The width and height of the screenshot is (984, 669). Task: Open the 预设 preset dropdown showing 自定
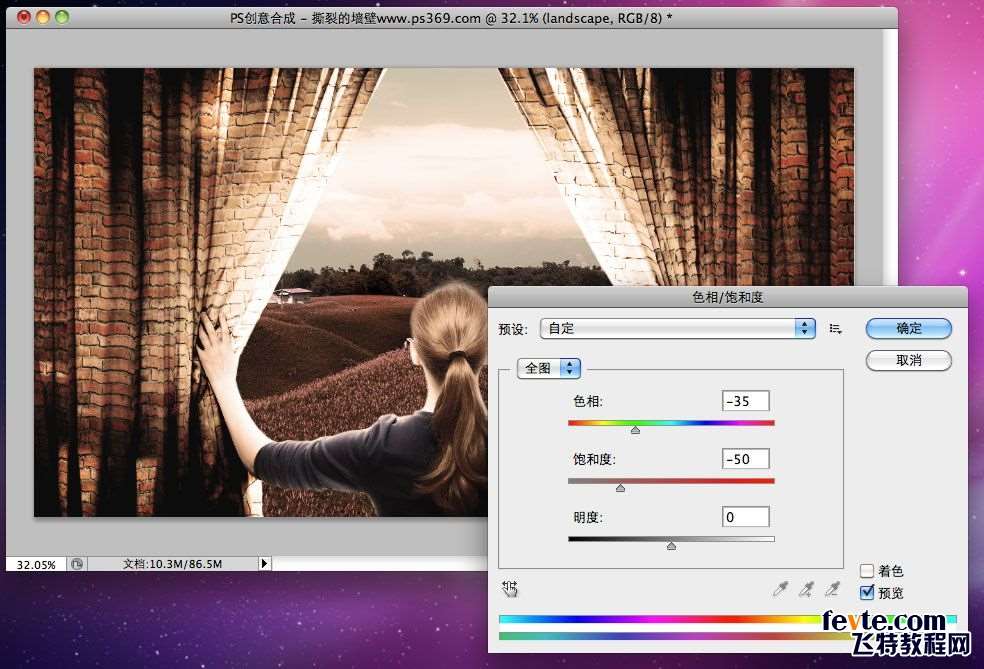pyautogui.click(x=677, y=328)
